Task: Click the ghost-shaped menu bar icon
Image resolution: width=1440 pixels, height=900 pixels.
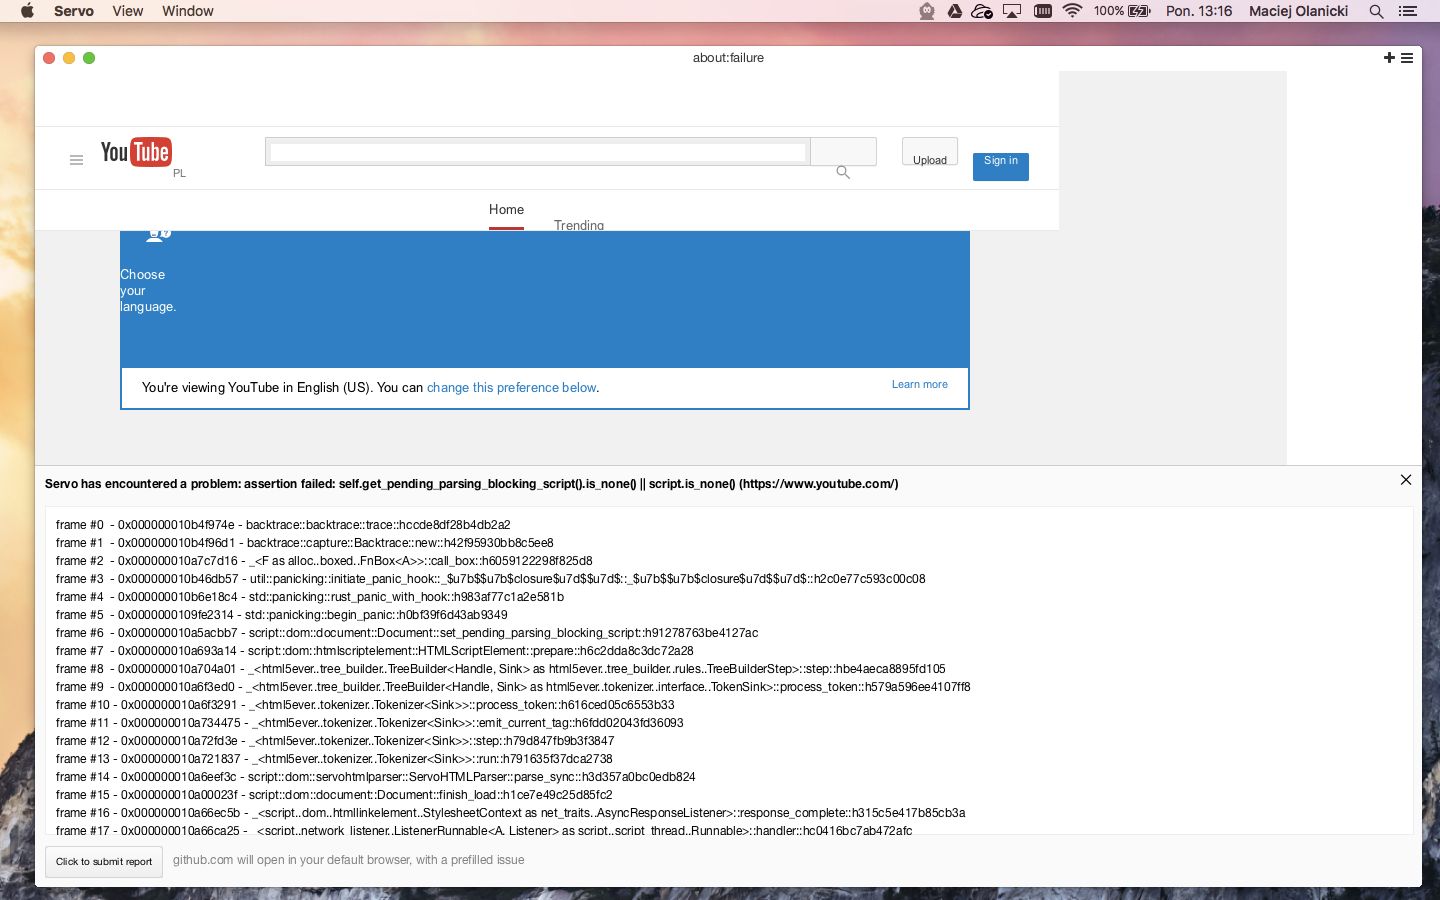Action: pyautogui.click(x=927, y=11)
